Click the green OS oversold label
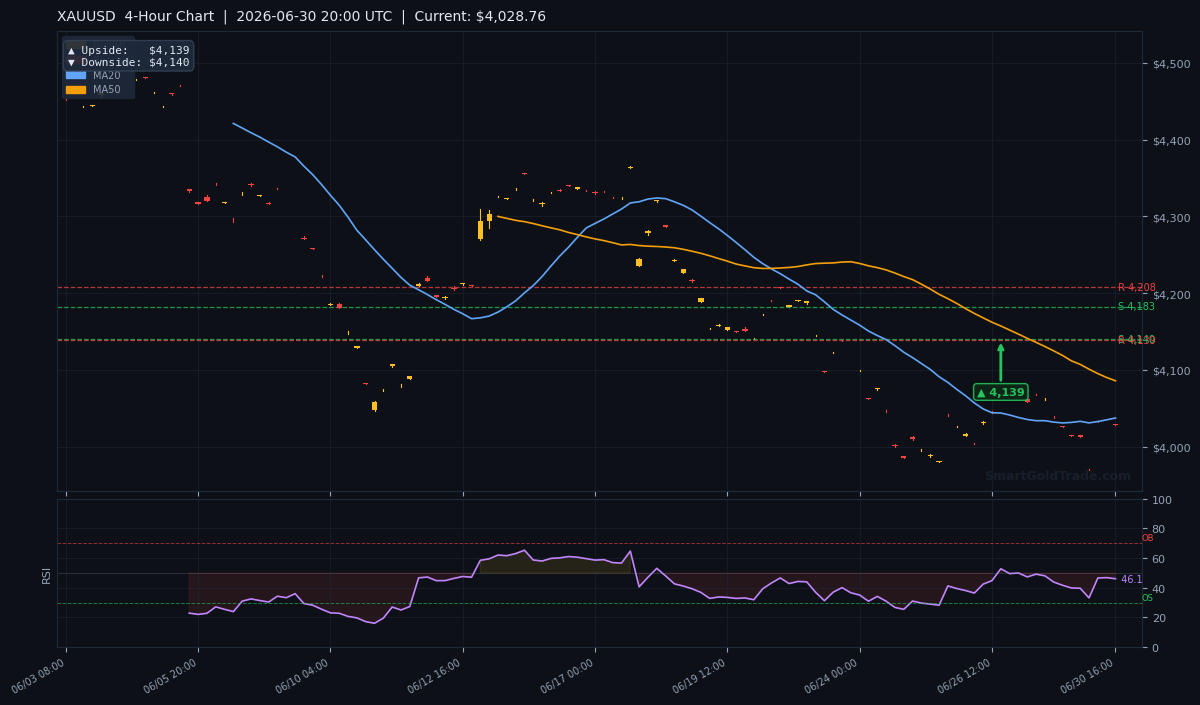1200x705 pixels. (x=1147, y=598)
